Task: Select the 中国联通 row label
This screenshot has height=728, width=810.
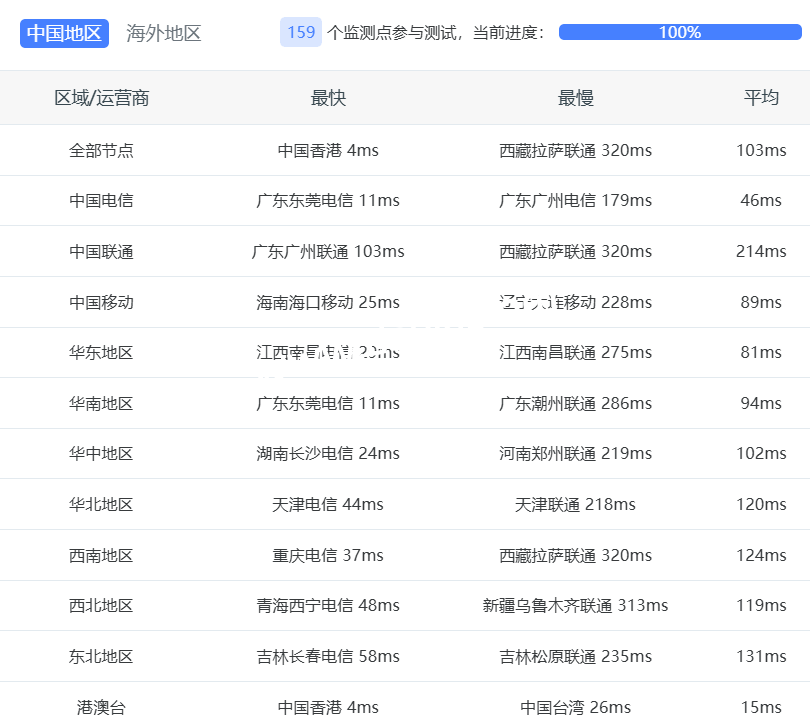Action: [101, 251]
